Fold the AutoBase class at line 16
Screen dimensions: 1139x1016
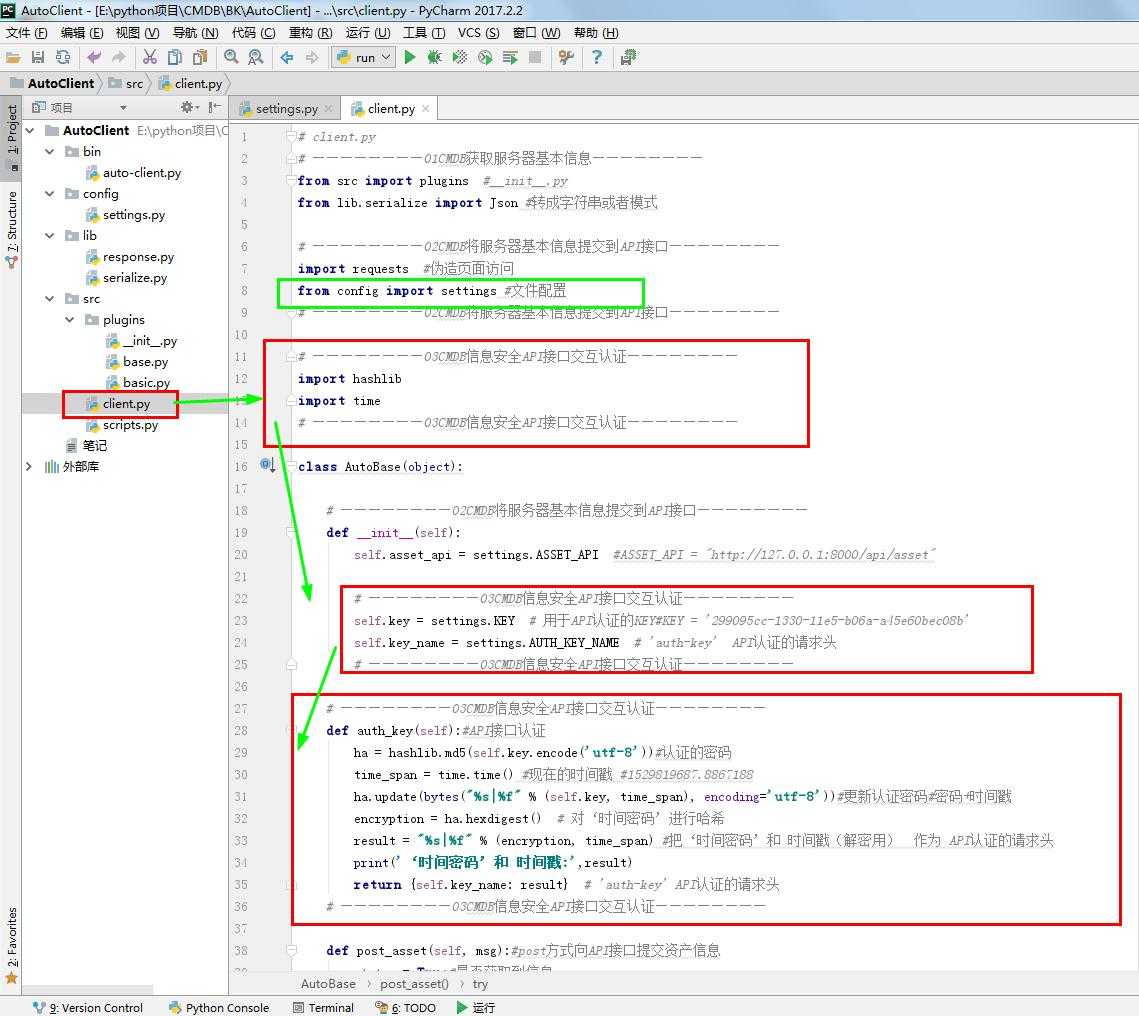(291, 466)
